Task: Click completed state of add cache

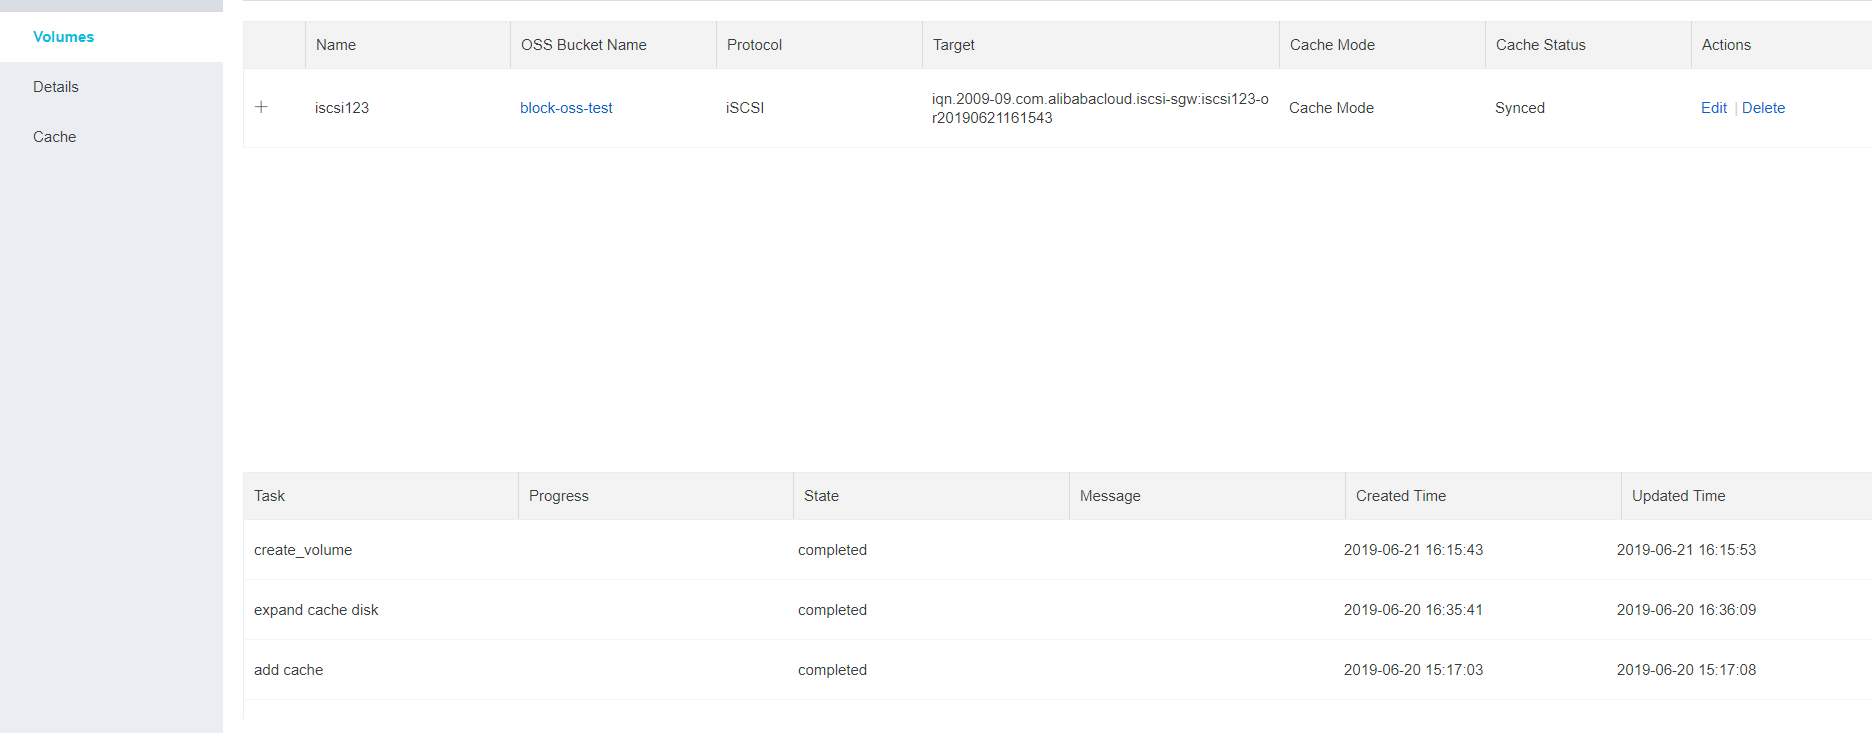Action: click(x=832, y=670)
